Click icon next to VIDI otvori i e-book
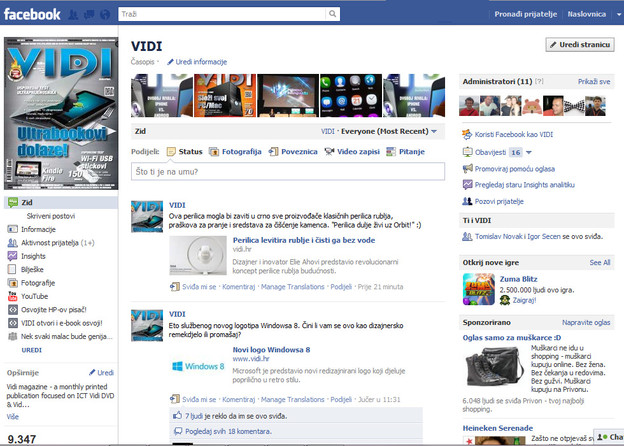Viewport: 624px width, 446px height. [13, 323]
